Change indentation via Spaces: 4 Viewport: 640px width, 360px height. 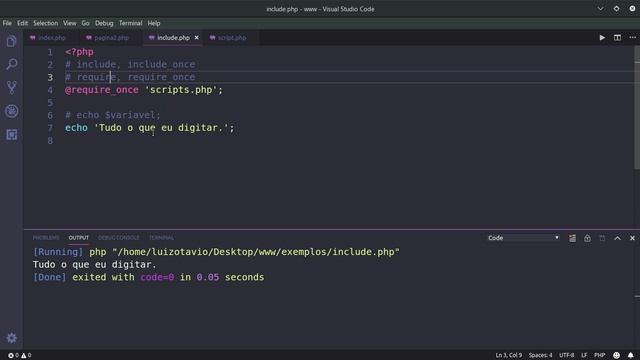pos(540,355)
